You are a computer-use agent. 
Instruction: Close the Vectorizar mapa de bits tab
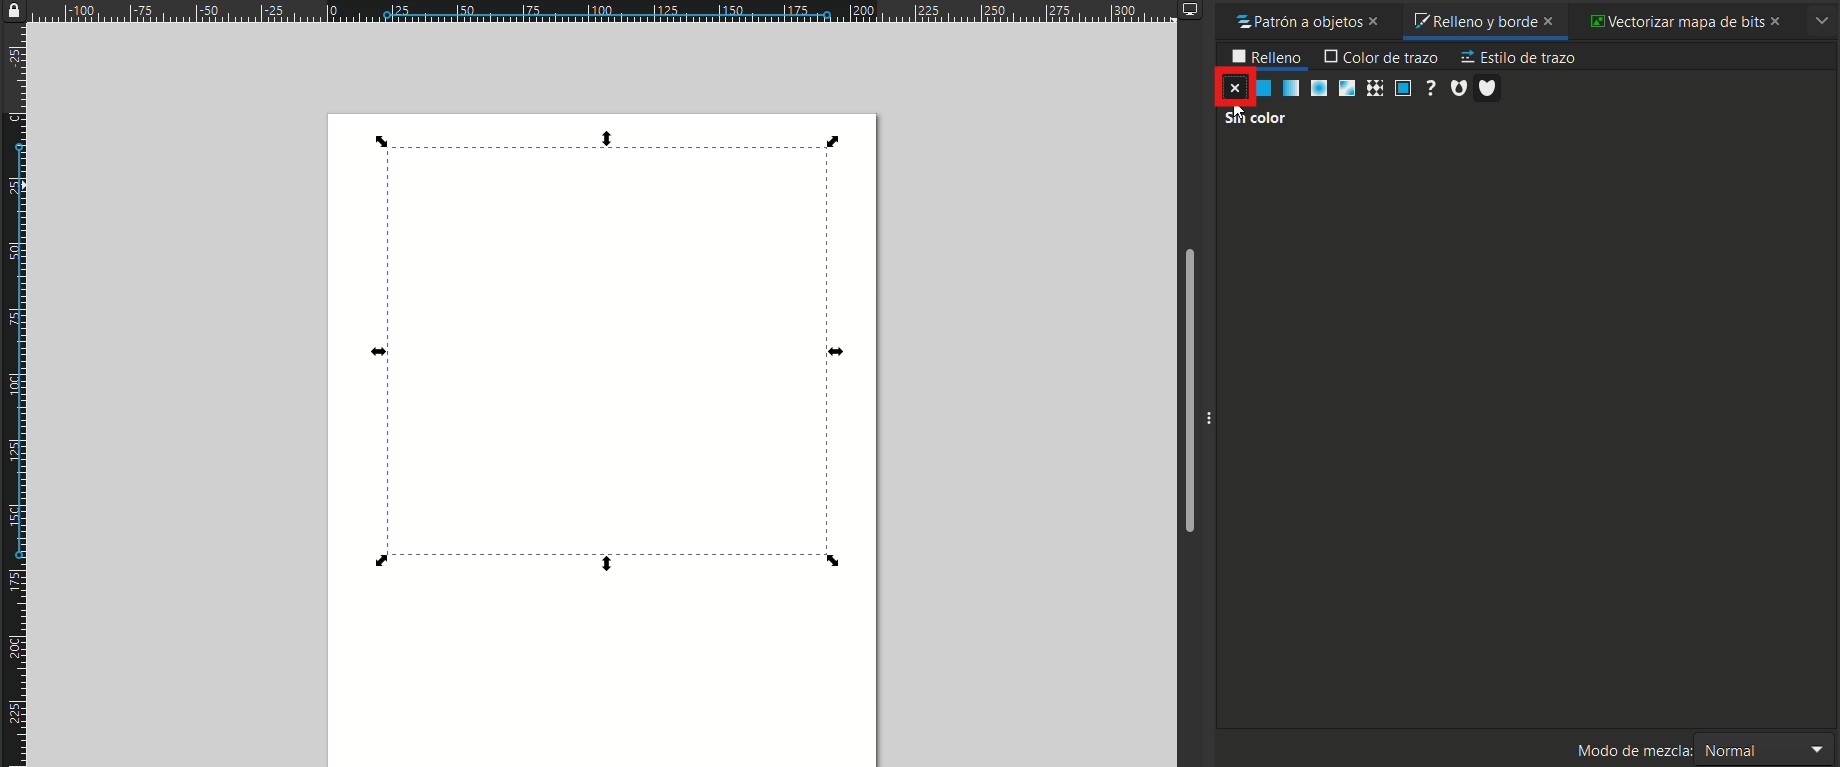point(1776,21)
